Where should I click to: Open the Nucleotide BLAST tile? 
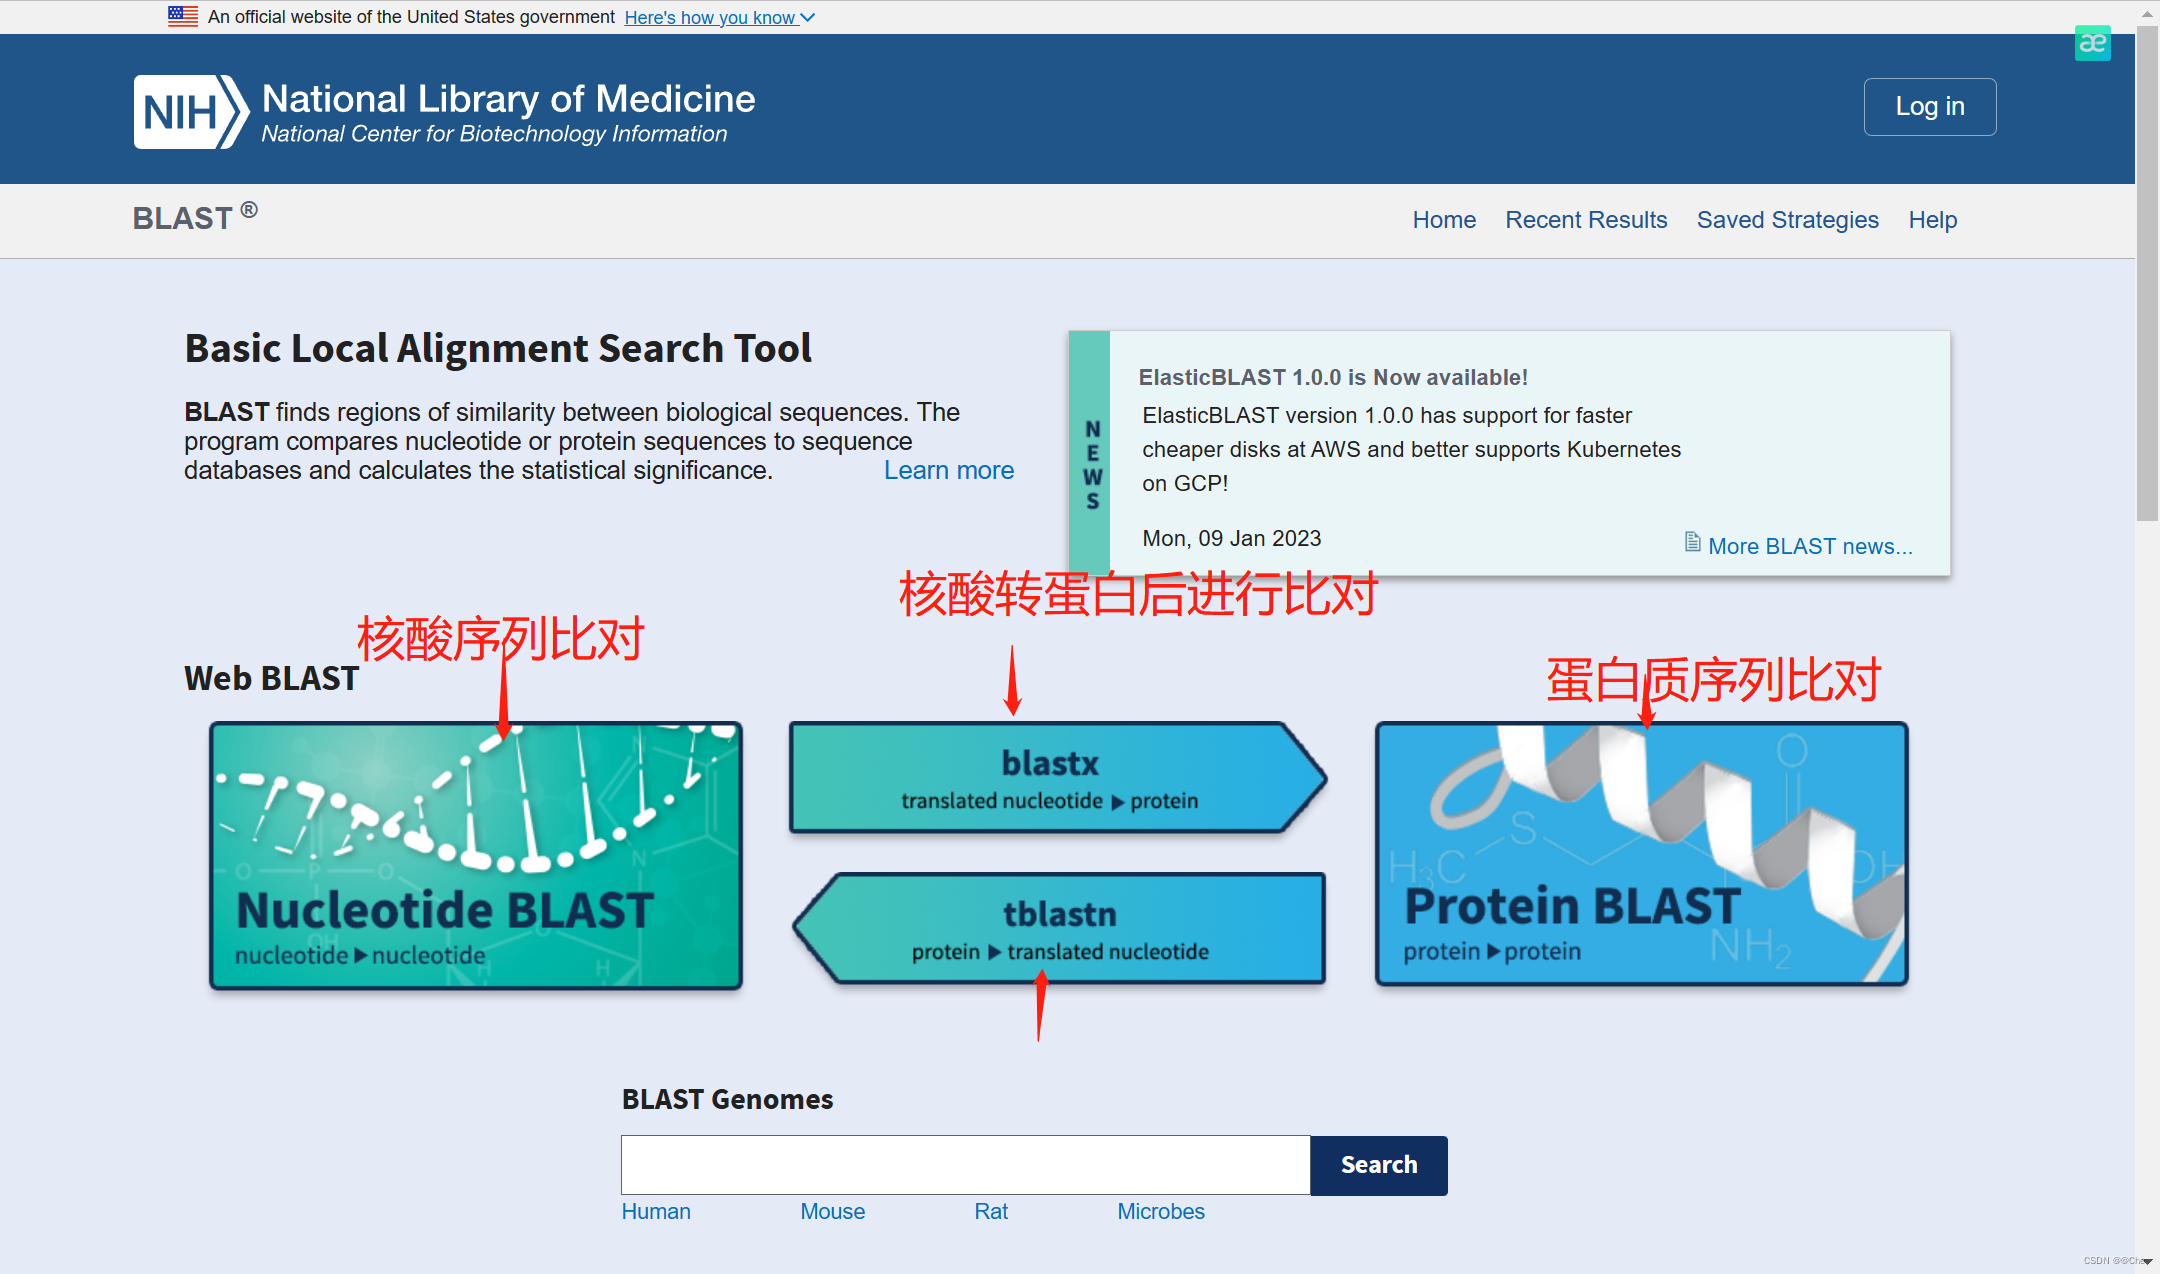[476, 856]
